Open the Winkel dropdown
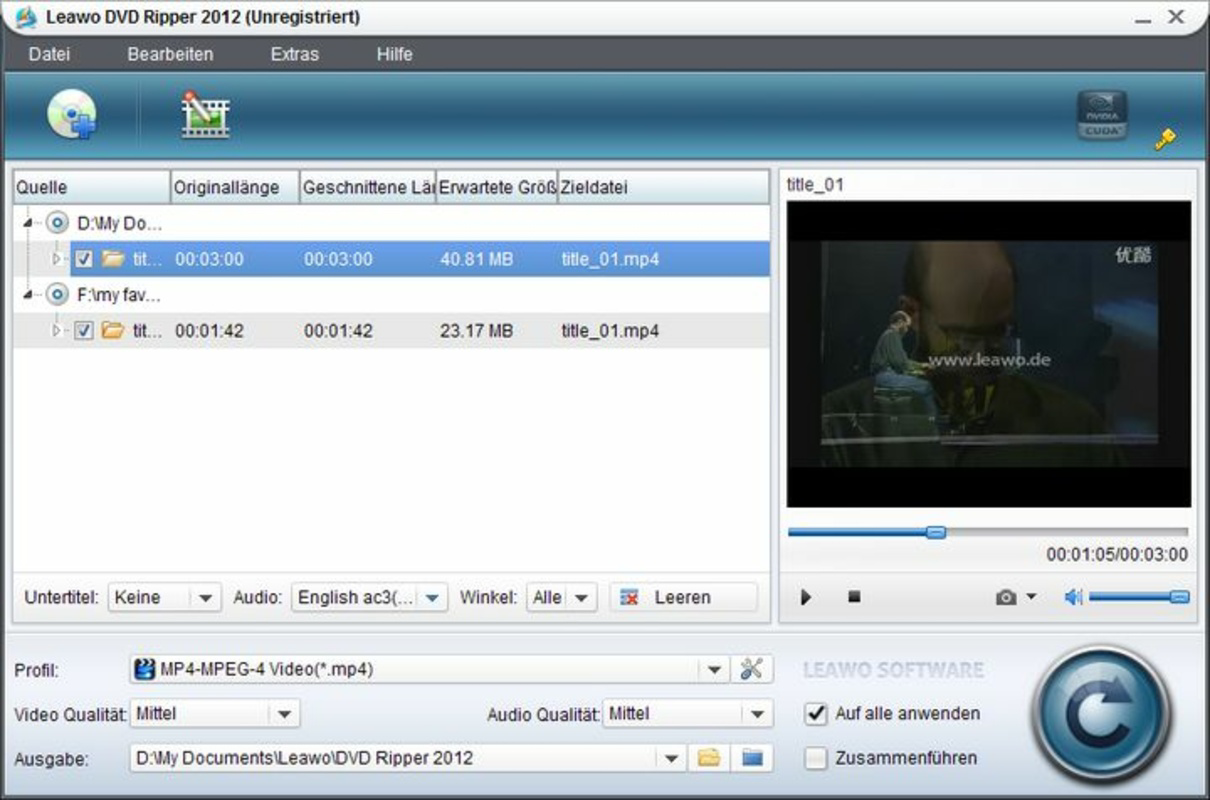1210x800 pixels. (561, 597)
